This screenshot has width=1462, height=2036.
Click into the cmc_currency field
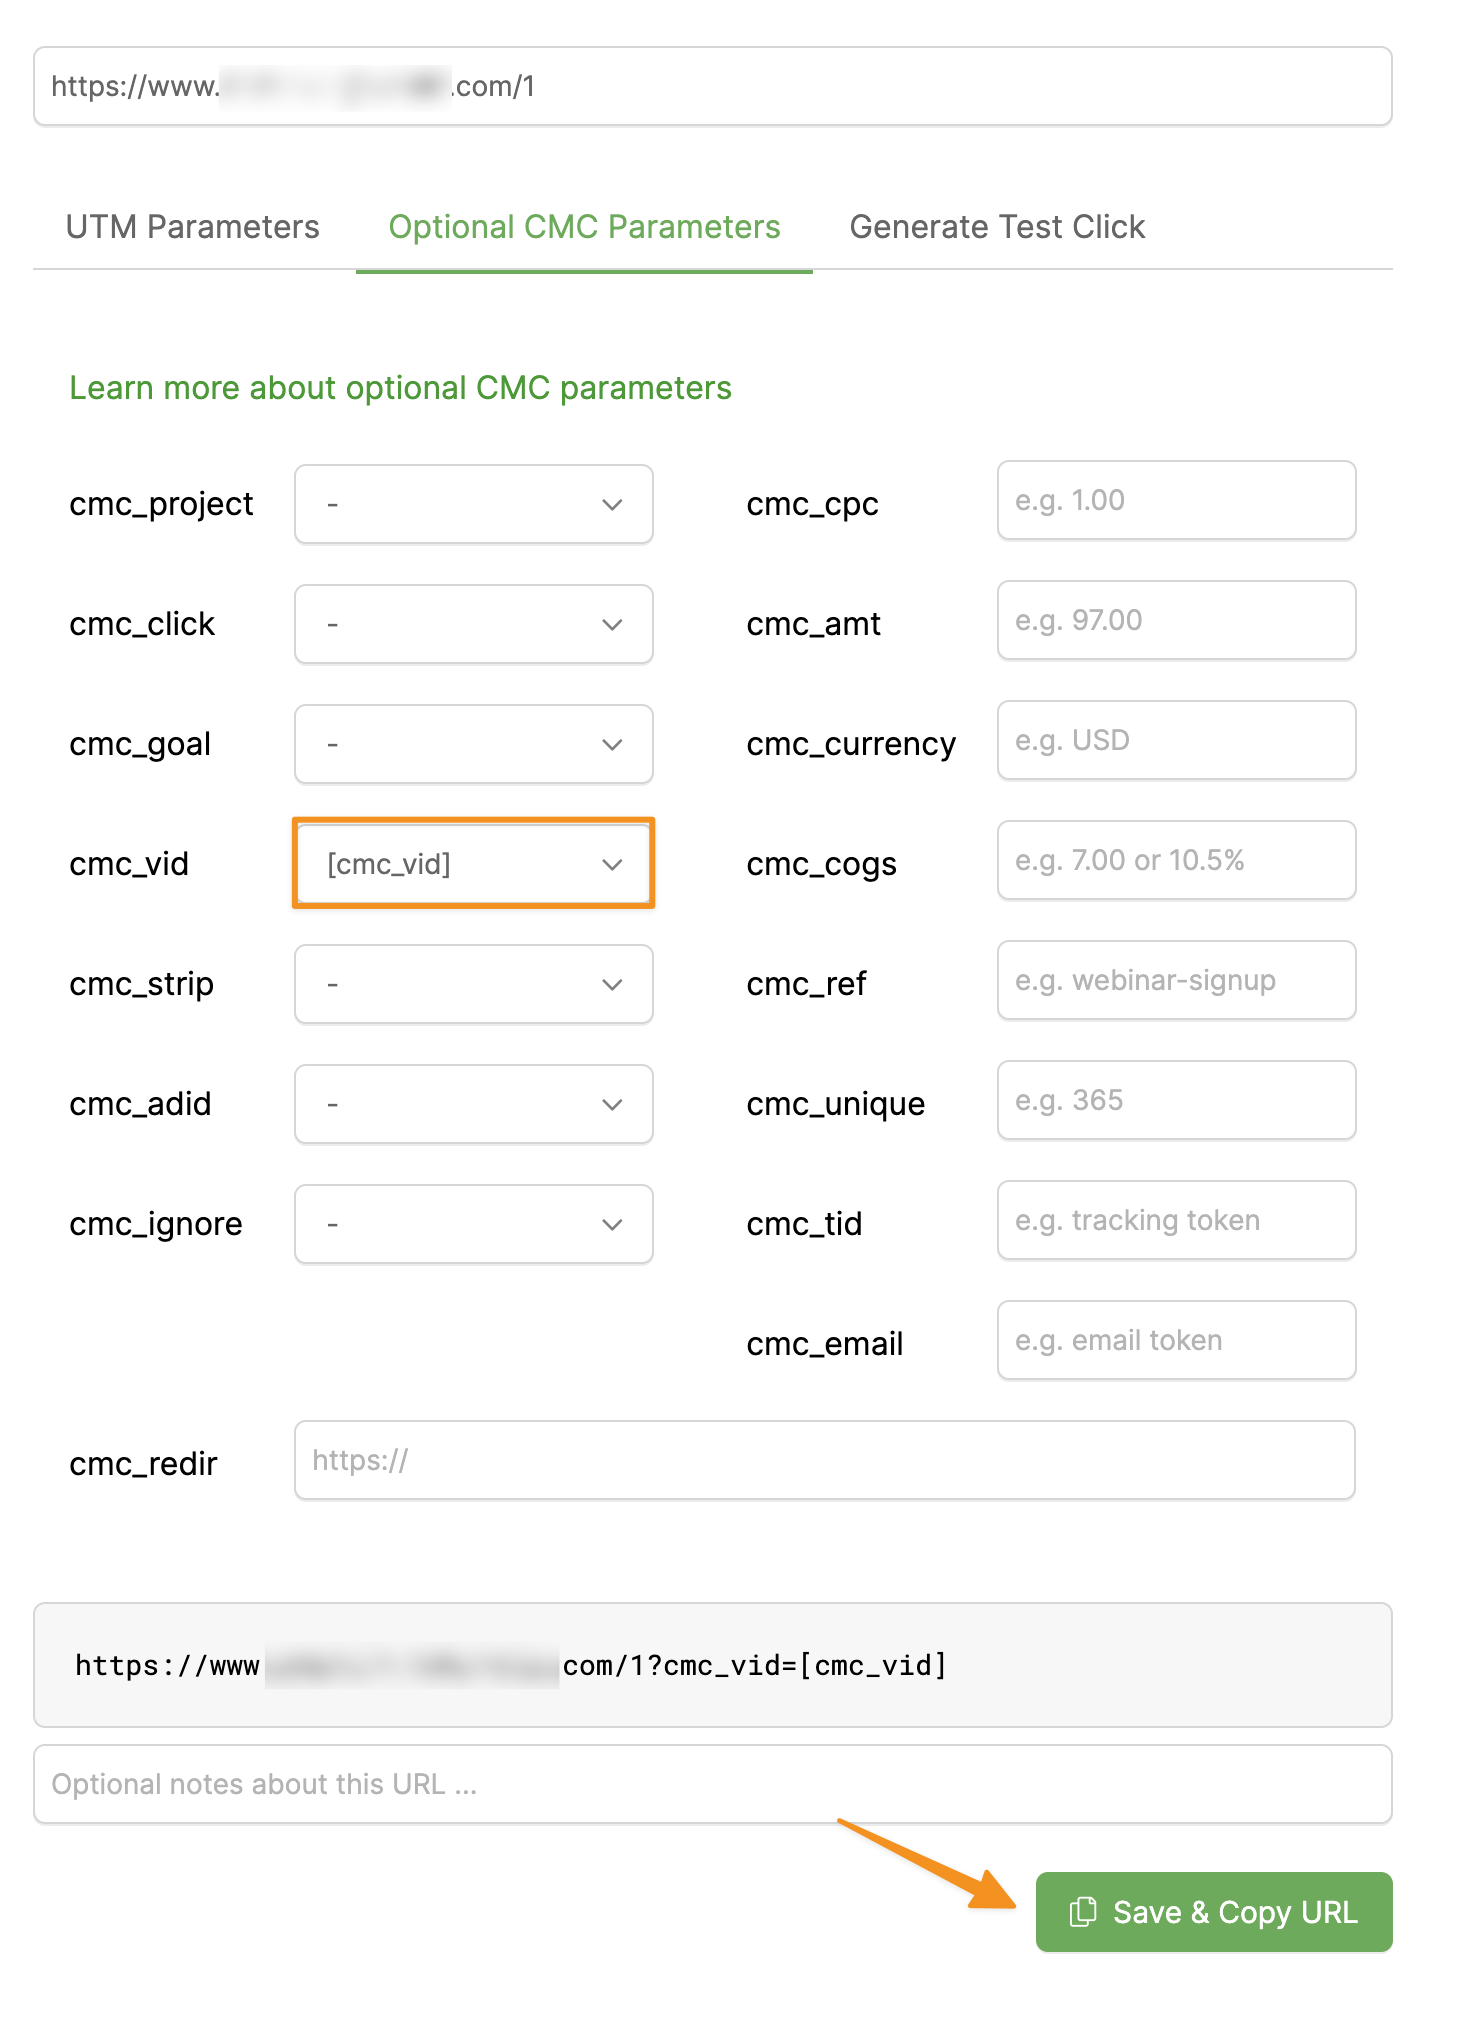[x=1176, y=740]
